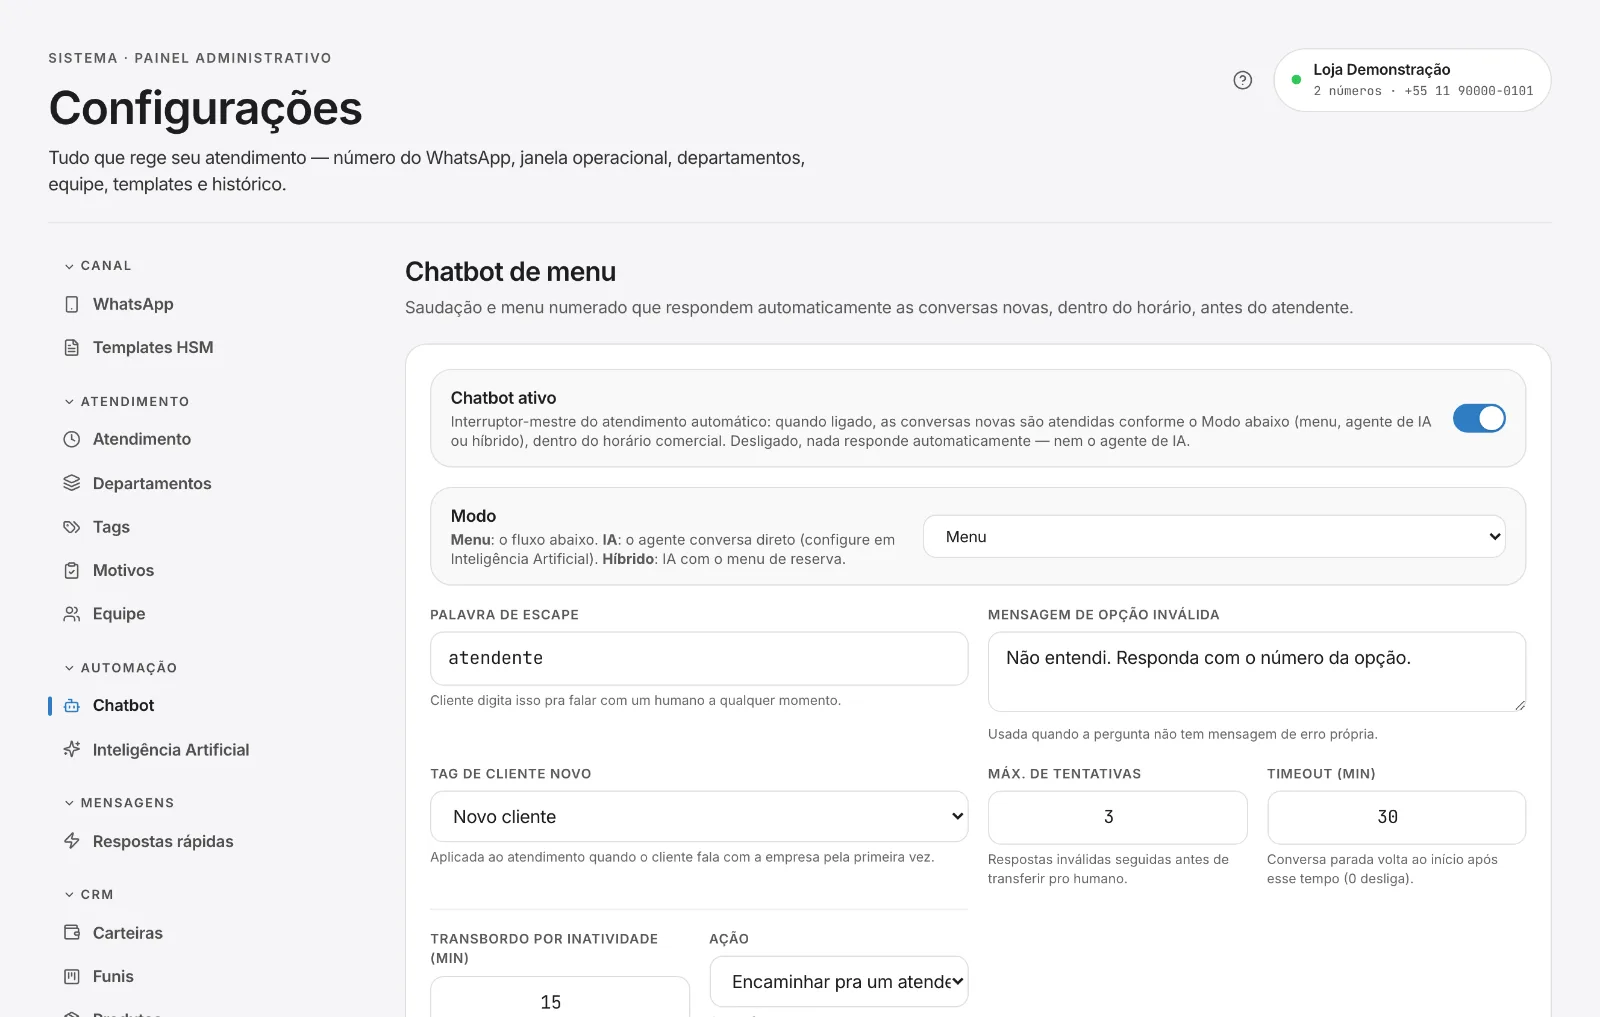Collapse the MENSAGENS sidebar section
The image size is (1600, 1017).
(119, 803)
